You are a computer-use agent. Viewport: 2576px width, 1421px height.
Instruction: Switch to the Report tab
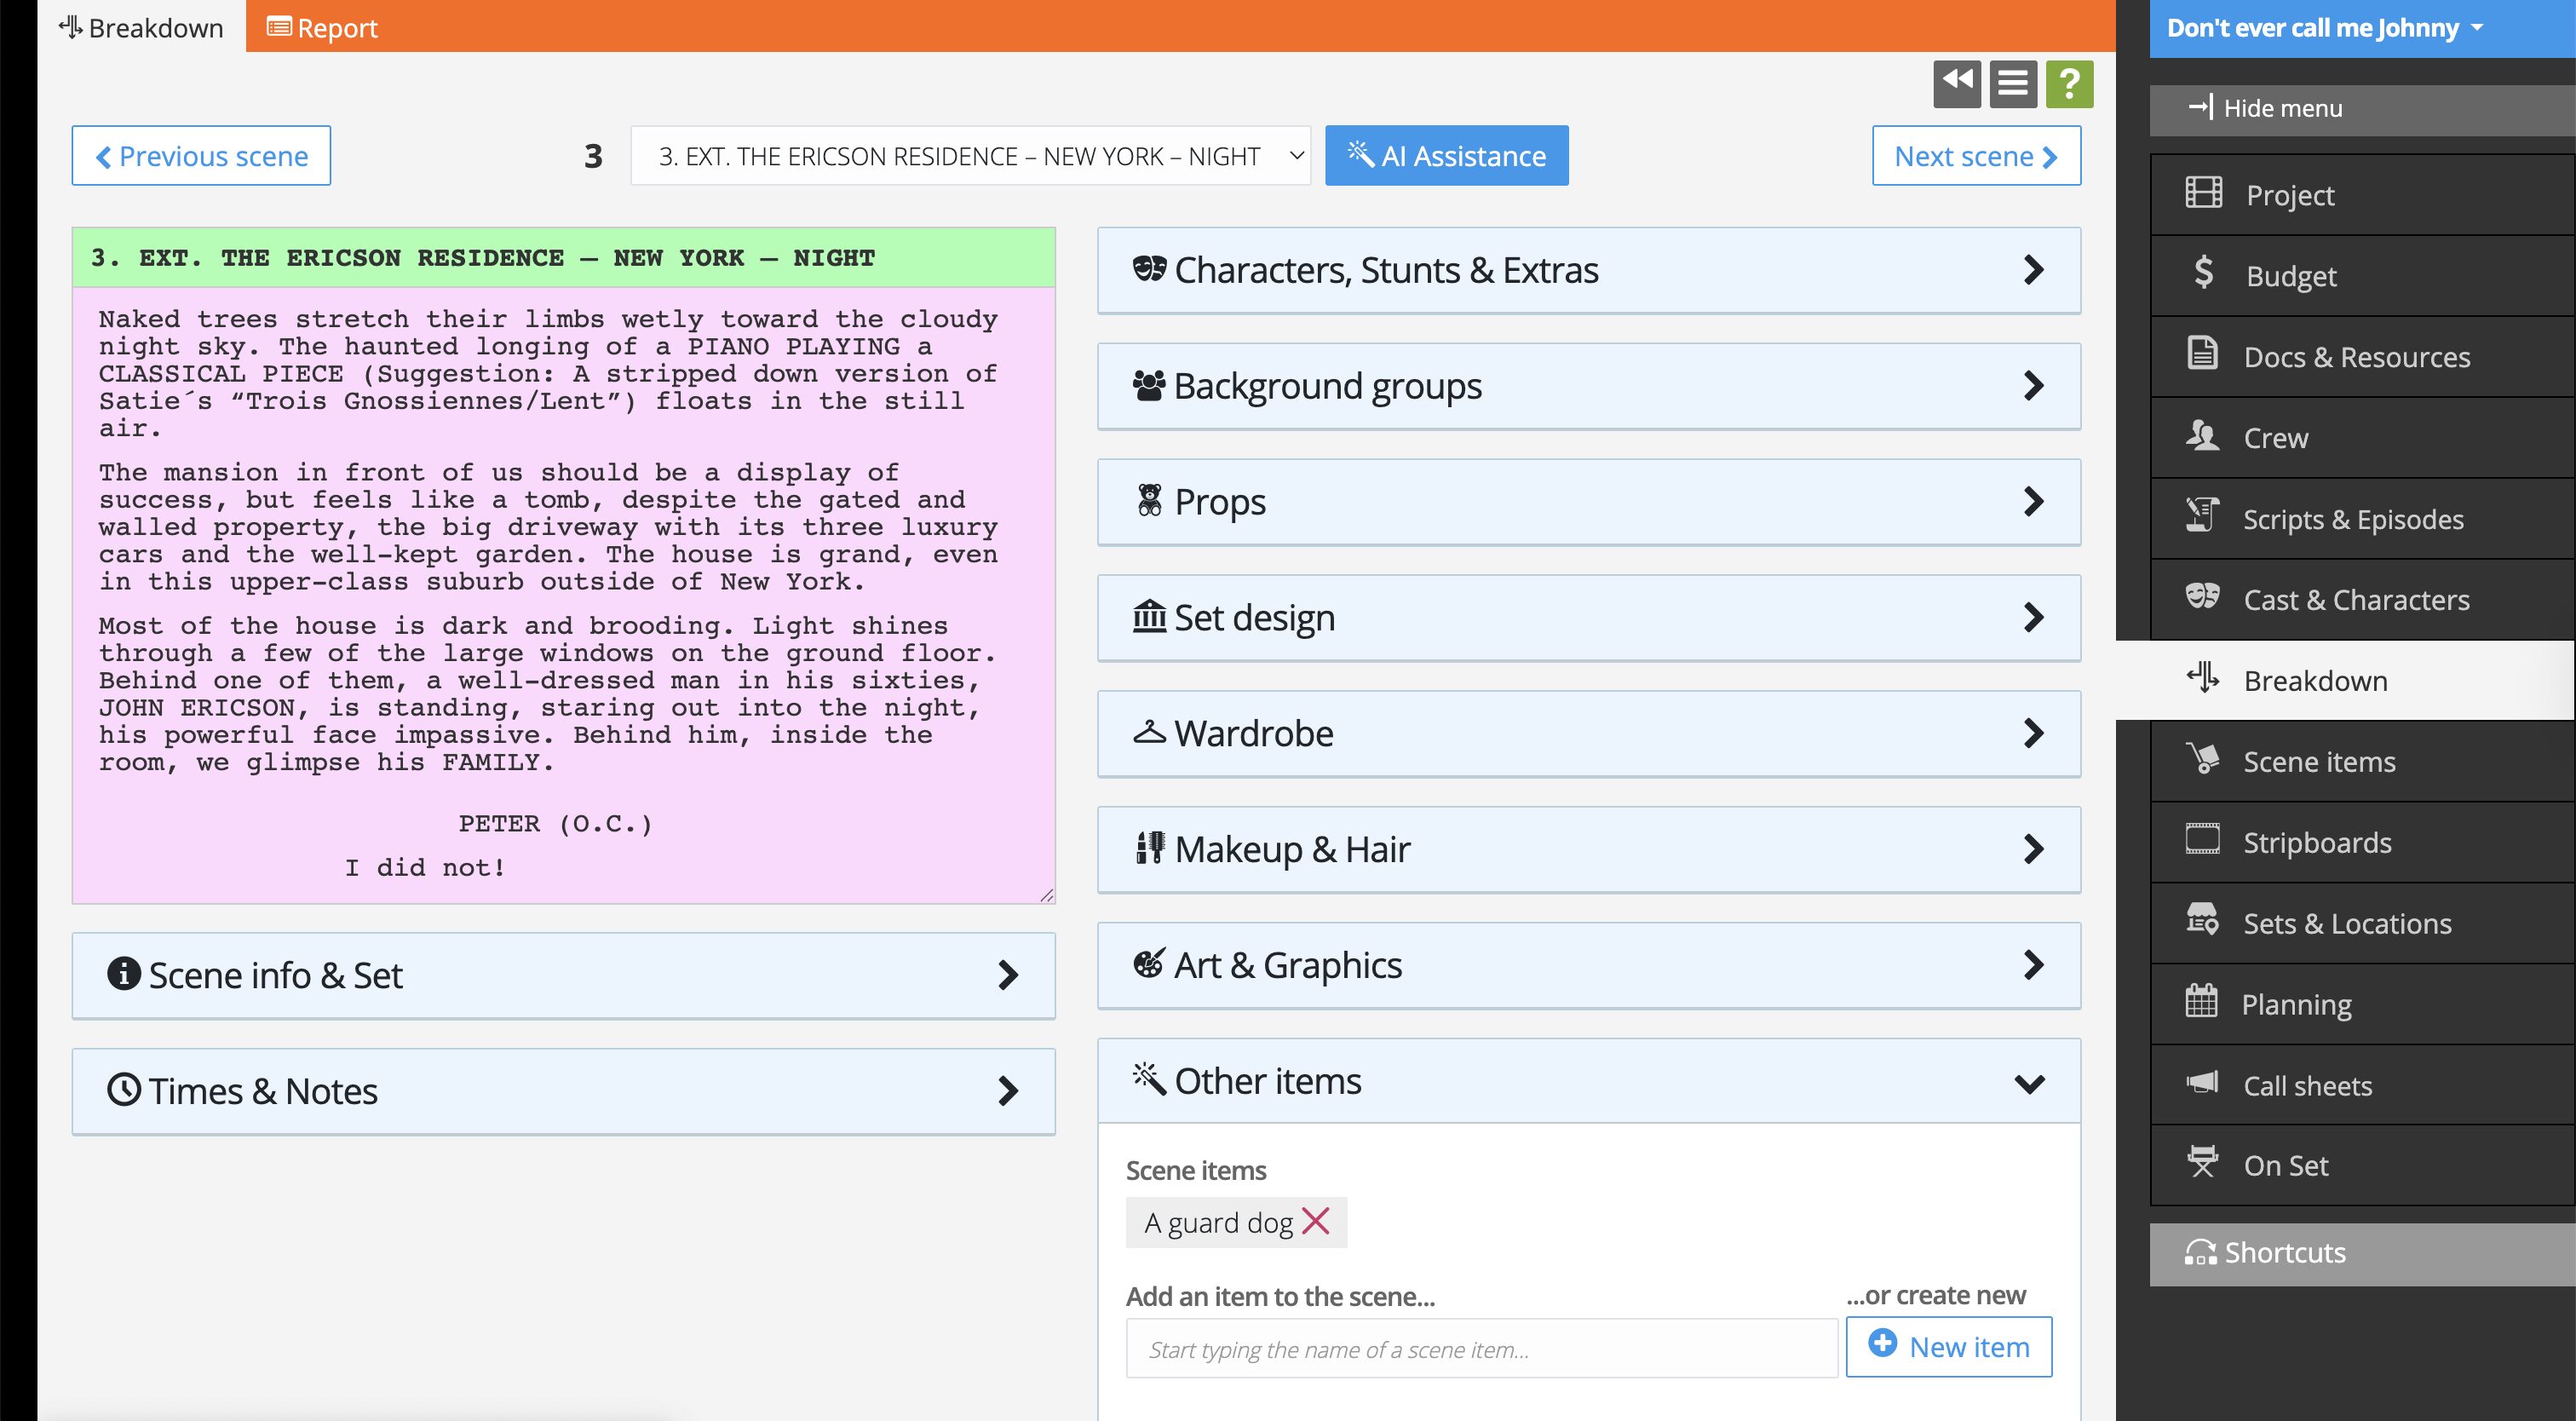pos(322,28)
